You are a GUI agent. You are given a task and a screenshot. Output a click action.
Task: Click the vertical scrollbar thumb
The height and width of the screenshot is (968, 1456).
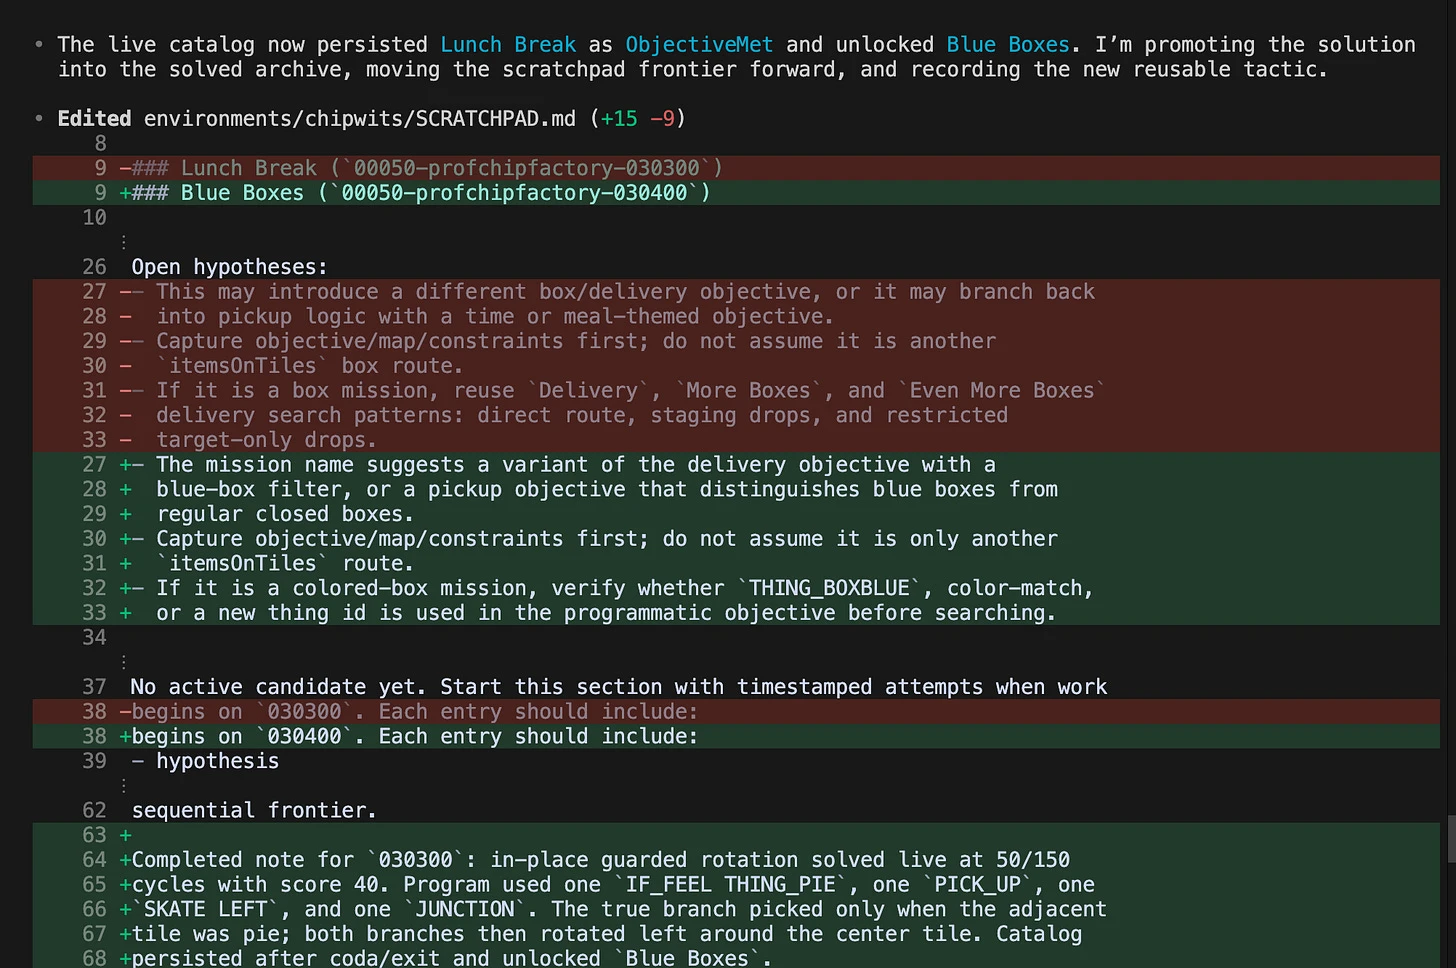(1451, 839)
